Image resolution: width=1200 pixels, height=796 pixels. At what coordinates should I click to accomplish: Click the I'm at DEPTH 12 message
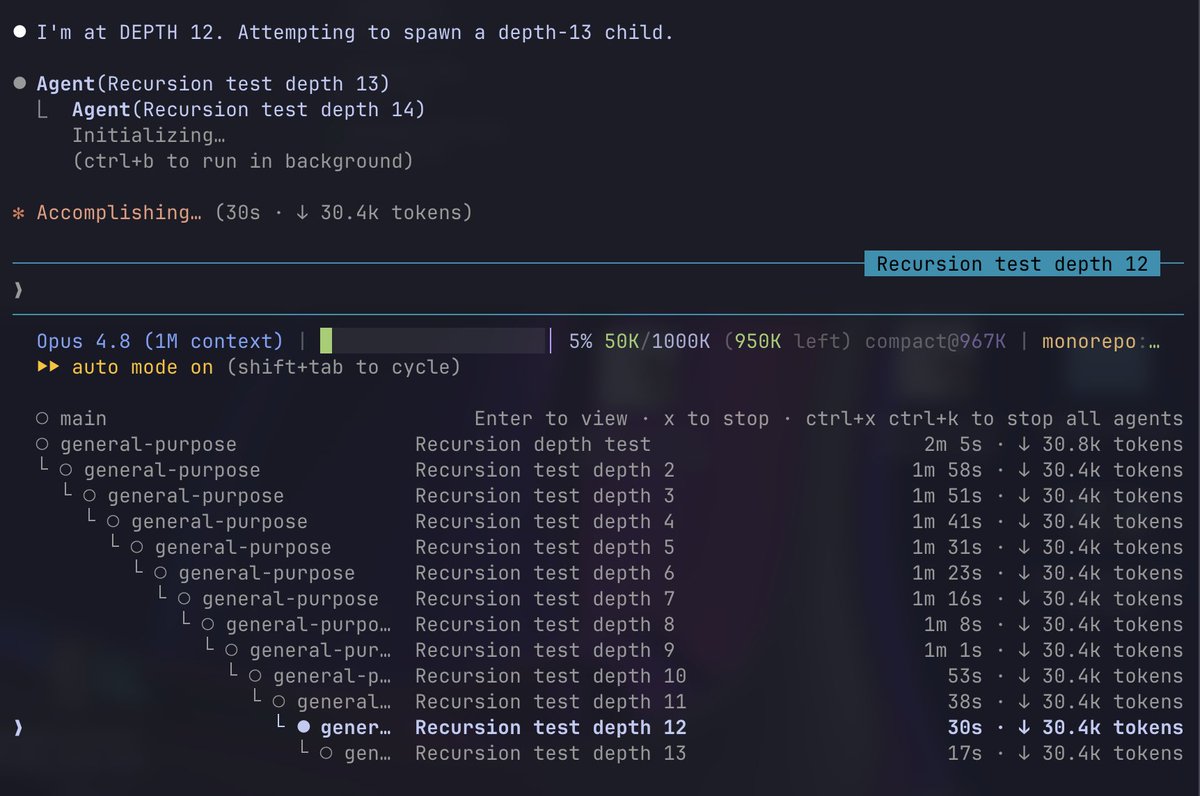355,32
